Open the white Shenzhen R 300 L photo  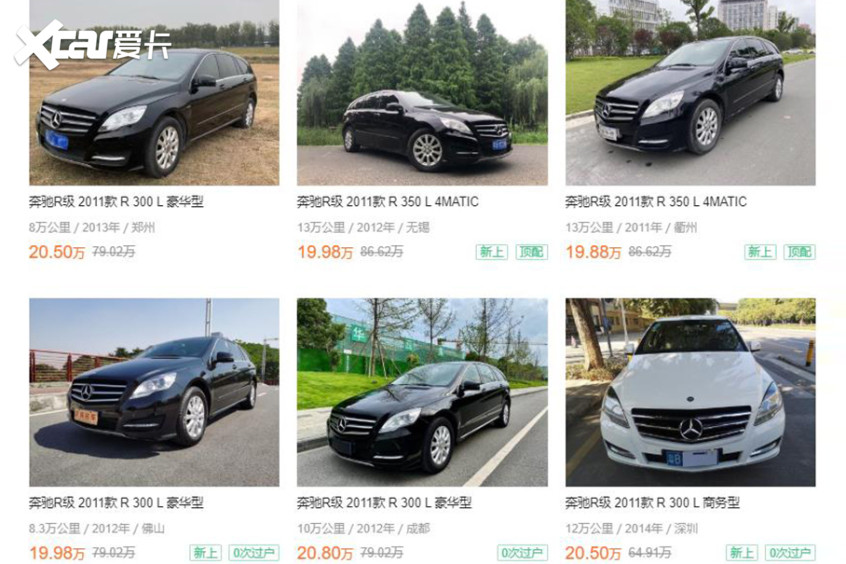click(690, 392)
